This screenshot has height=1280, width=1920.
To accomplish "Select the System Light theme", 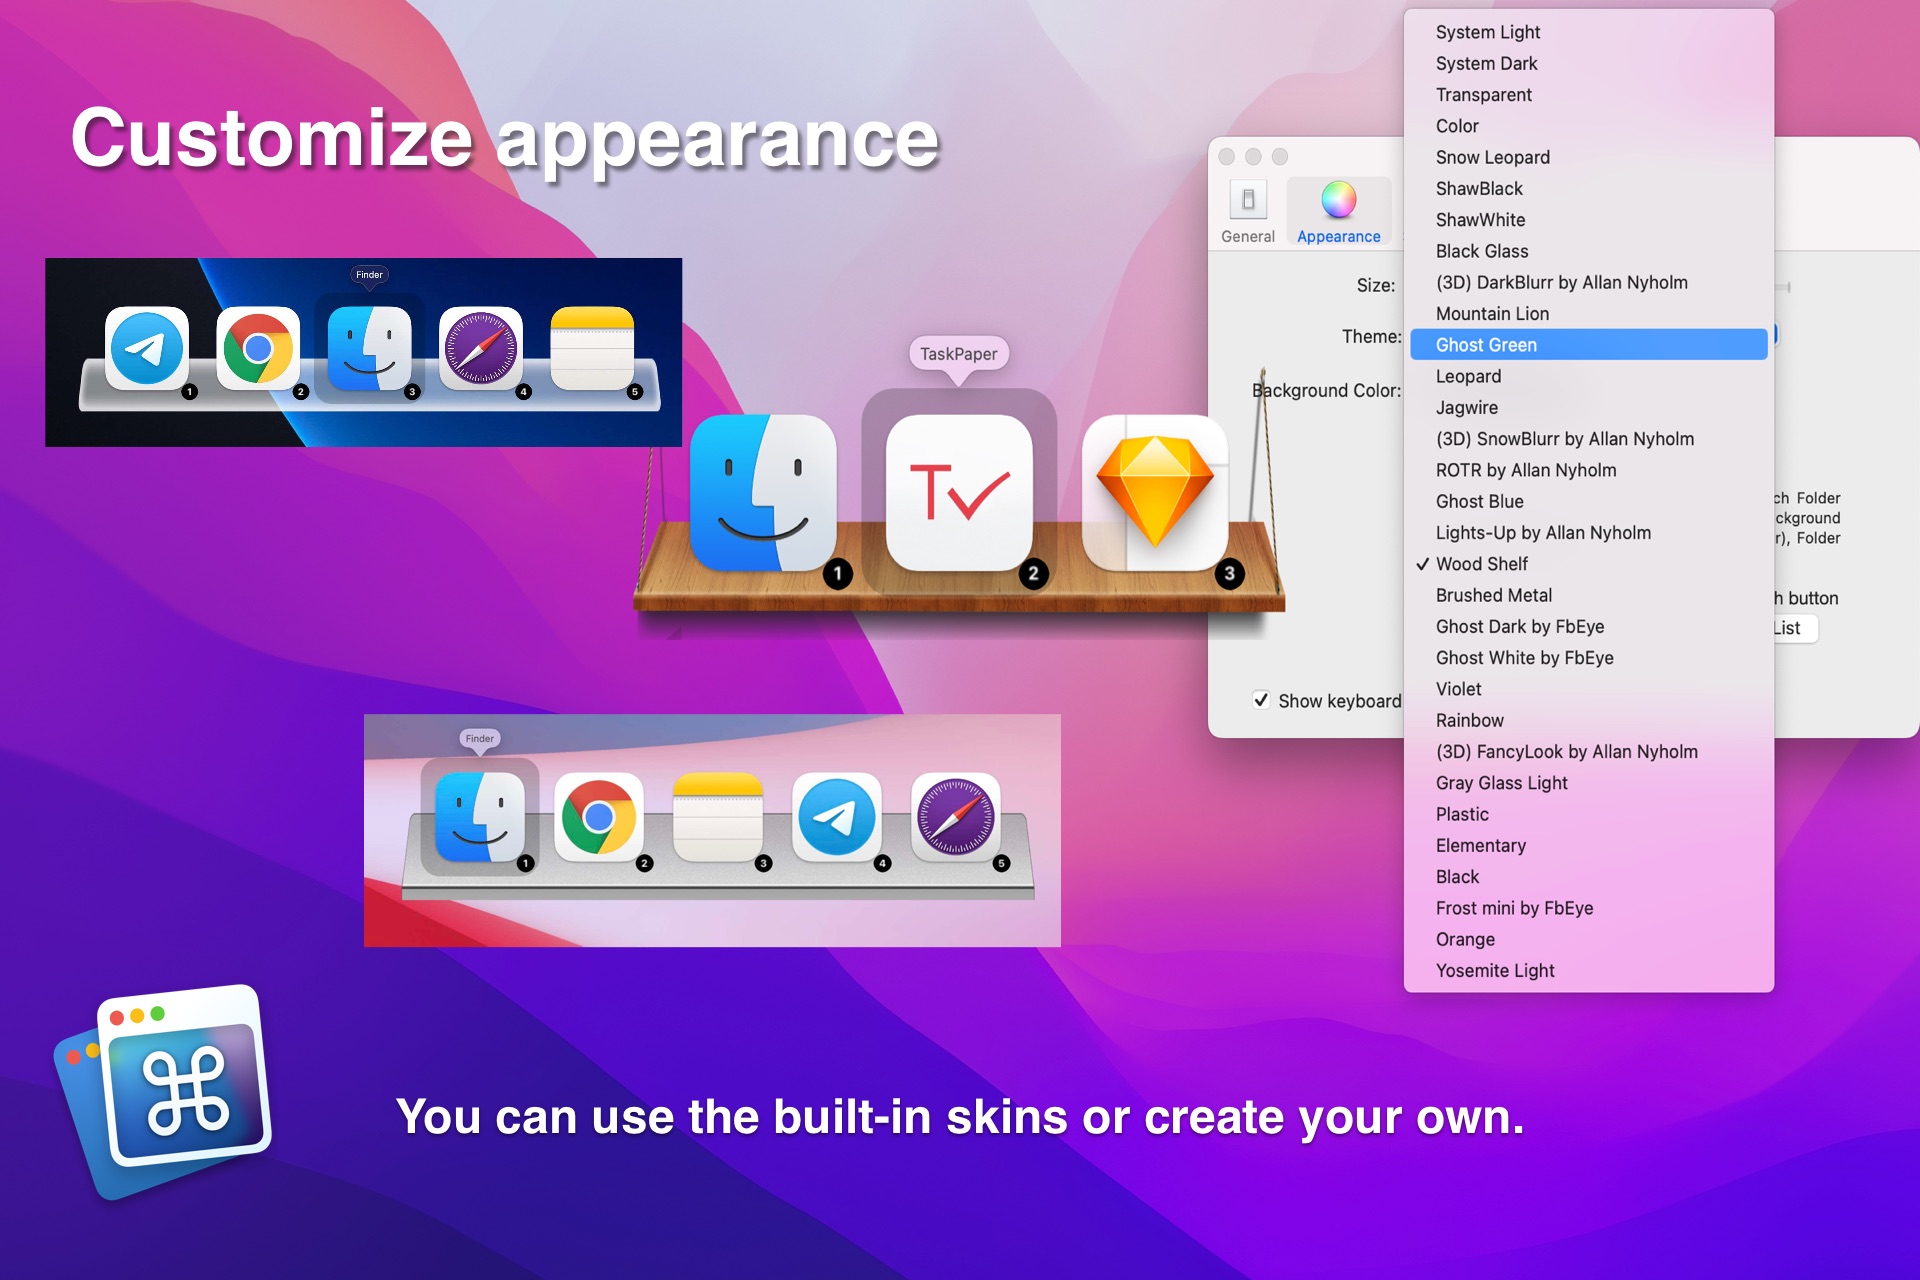I will [1589, 32].
